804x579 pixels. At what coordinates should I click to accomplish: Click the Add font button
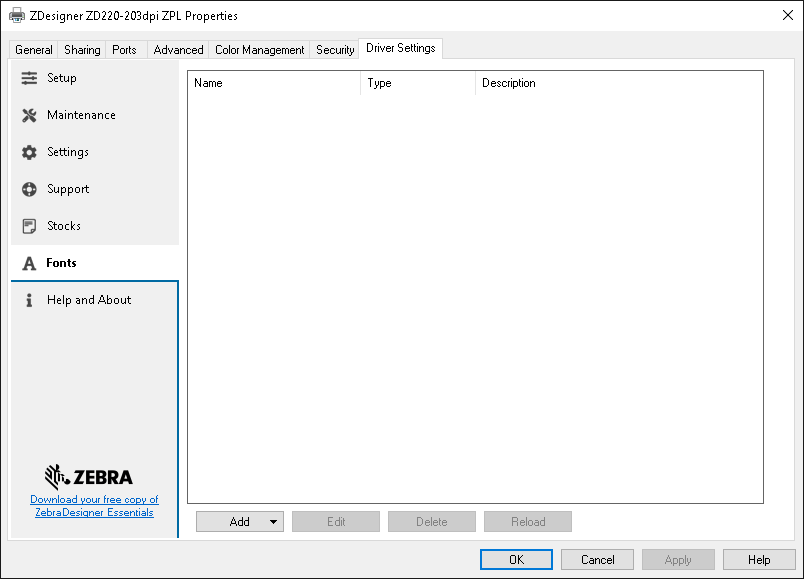click(235, 521)
